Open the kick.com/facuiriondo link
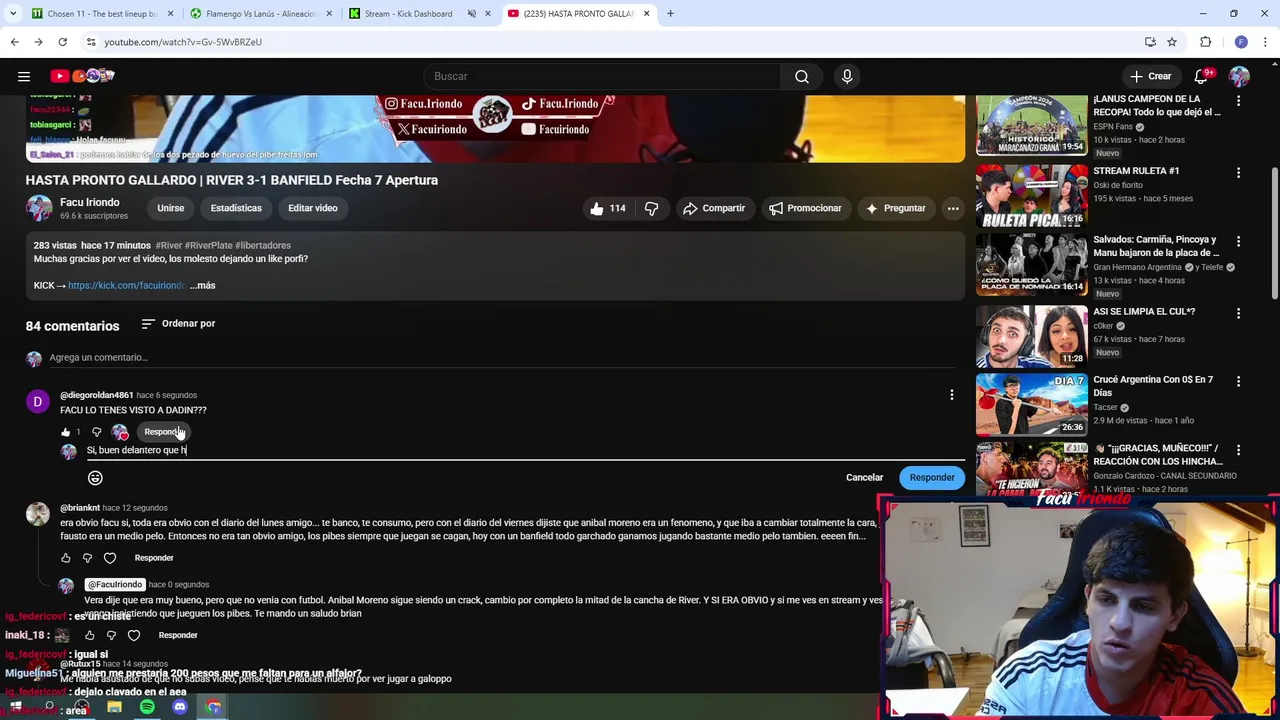1280x720 pixels. point(126,285)
